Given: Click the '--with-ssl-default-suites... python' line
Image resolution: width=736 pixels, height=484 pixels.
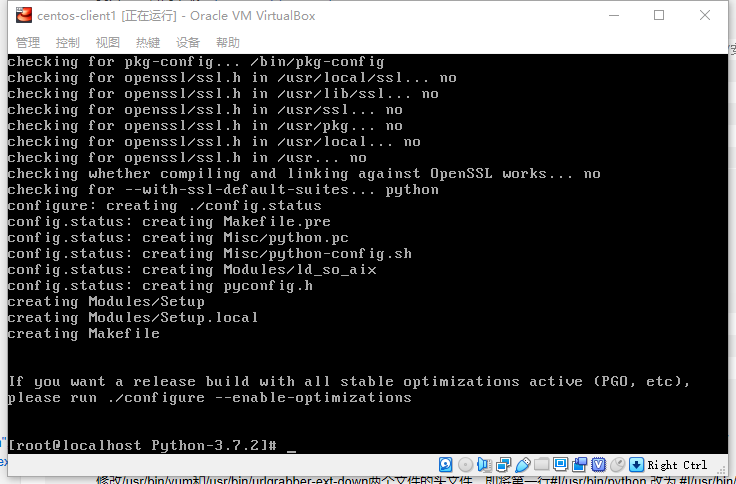Looking at the screenshot, I should pos(223,190).
